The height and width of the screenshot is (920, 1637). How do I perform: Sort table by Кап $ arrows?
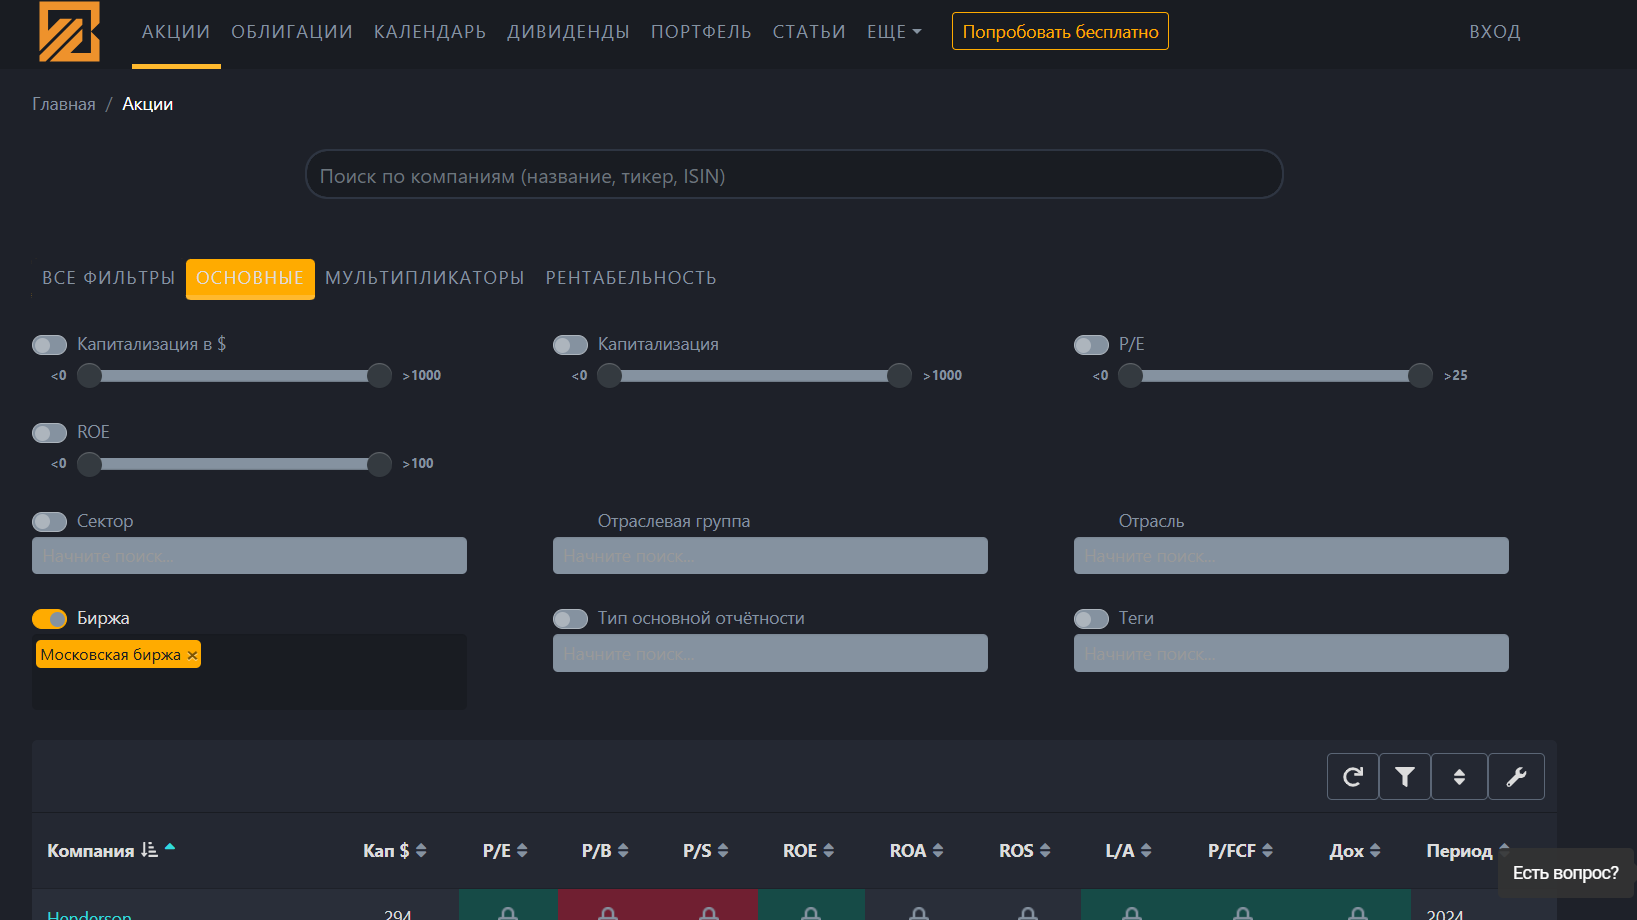[x=421, y=851]
